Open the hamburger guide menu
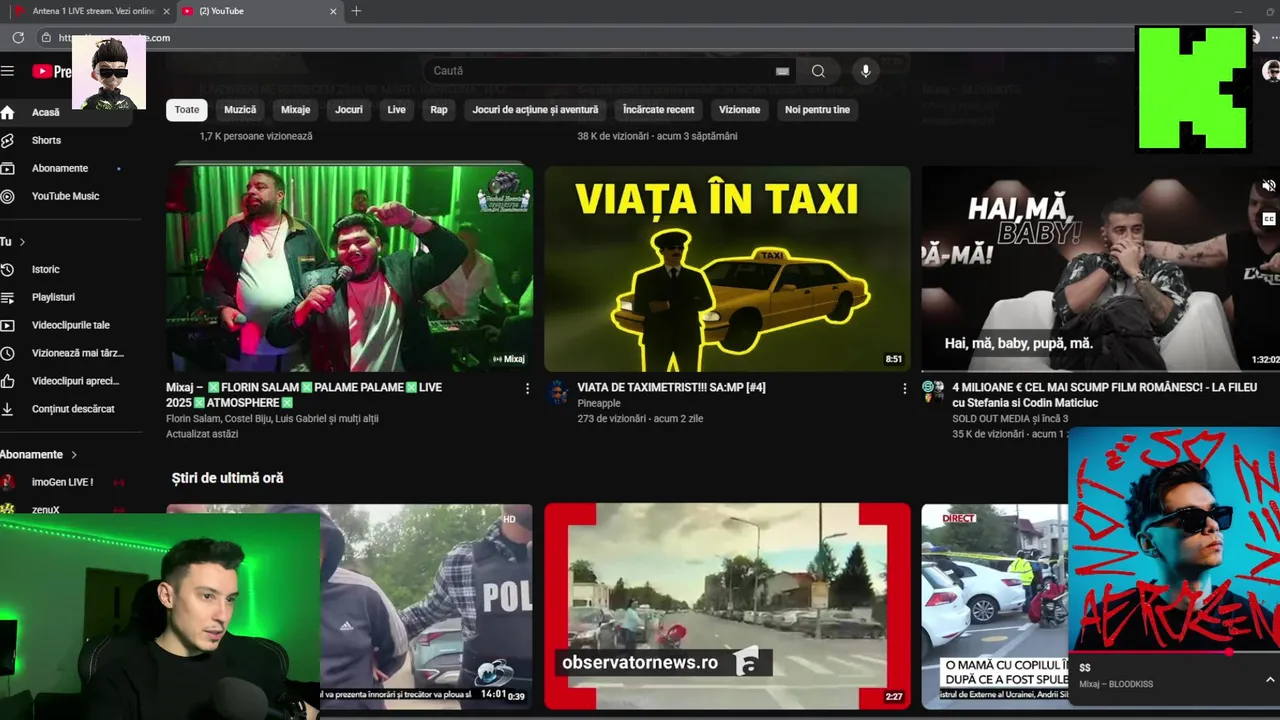The height and width of the screenshot is (720, 1280). click(x=8, y=71)
